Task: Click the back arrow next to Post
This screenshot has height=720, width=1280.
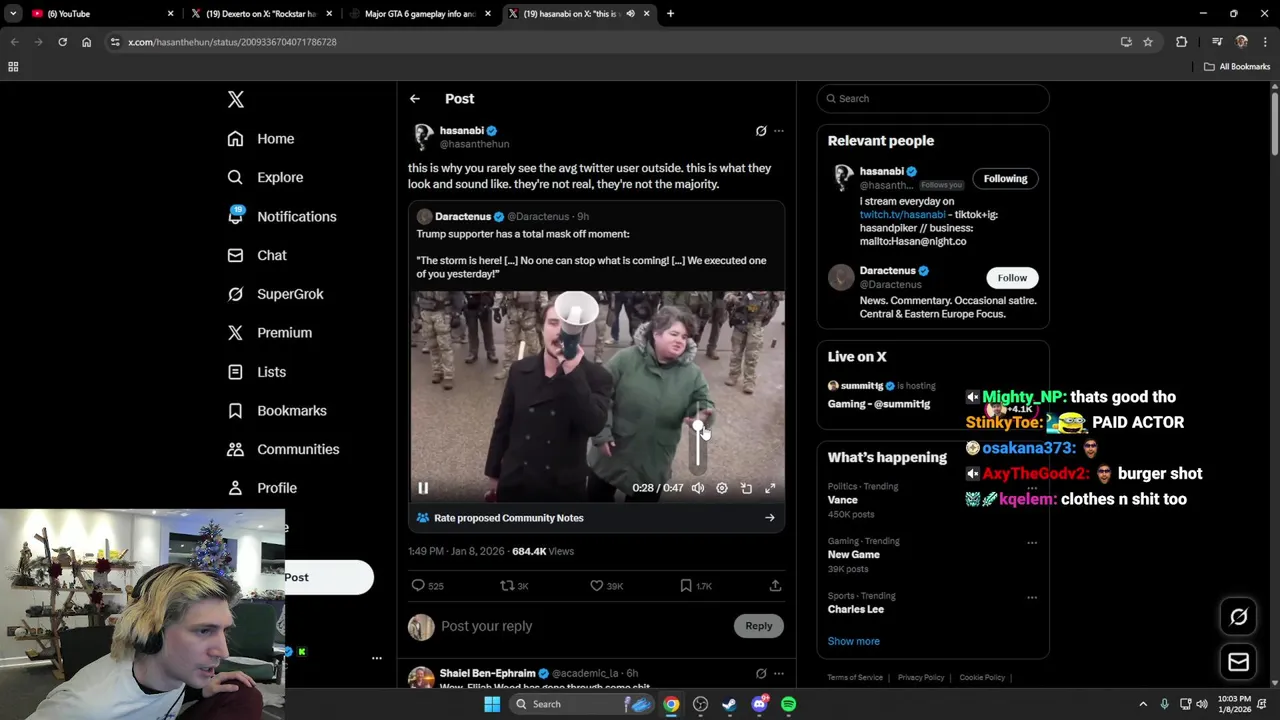Action: coord(415,99)
